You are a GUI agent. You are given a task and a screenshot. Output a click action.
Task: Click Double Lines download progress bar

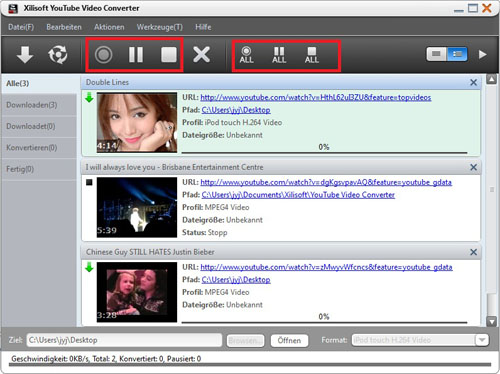(324, 153)
